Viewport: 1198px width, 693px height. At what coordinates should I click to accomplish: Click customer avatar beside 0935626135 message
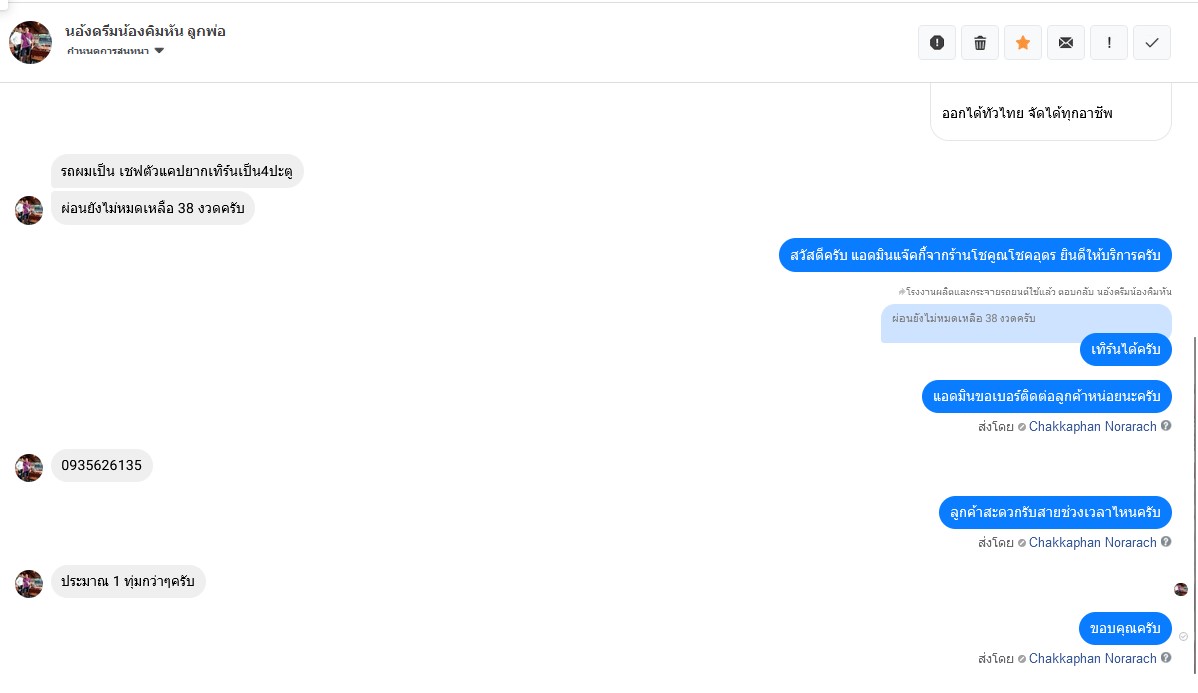[x=29, y=468]
